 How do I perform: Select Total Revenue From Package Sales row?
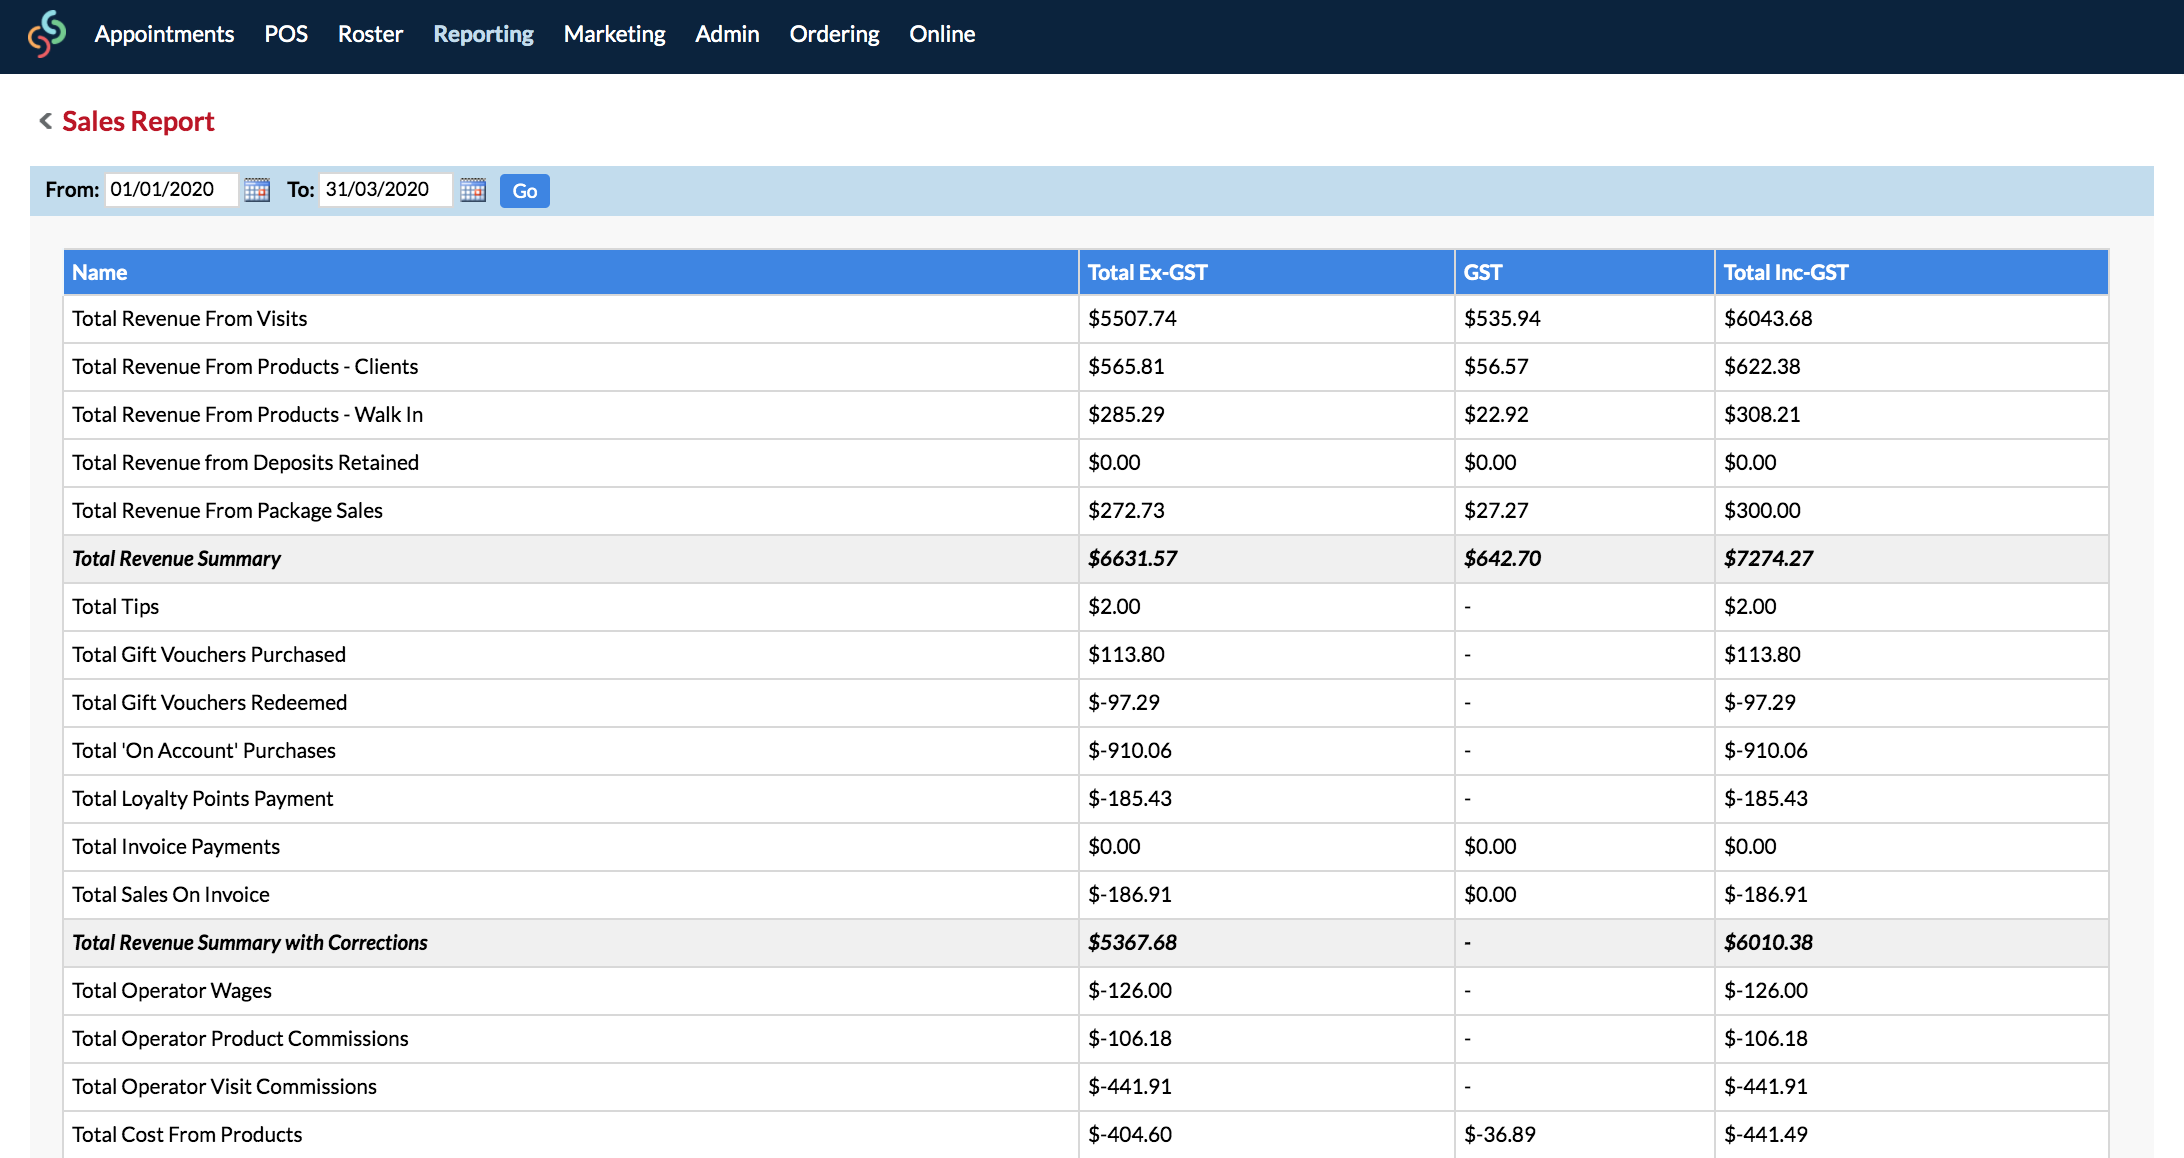[1086, 511]
